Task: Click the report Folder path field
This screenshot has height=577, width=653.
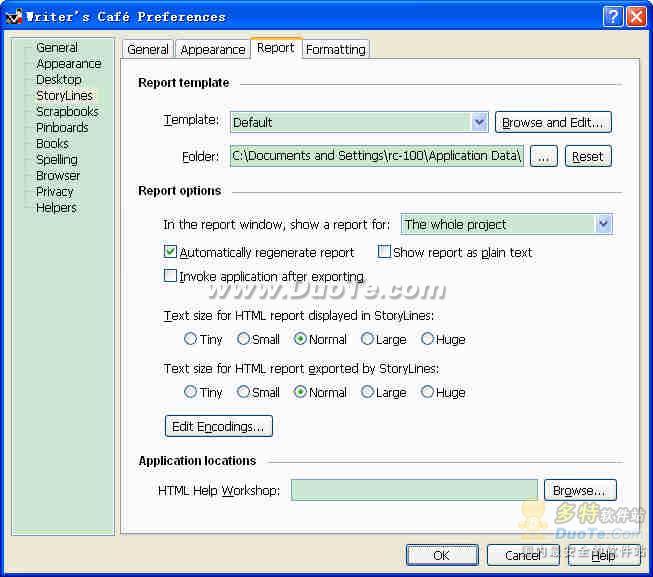Action: tap(376, 156)
